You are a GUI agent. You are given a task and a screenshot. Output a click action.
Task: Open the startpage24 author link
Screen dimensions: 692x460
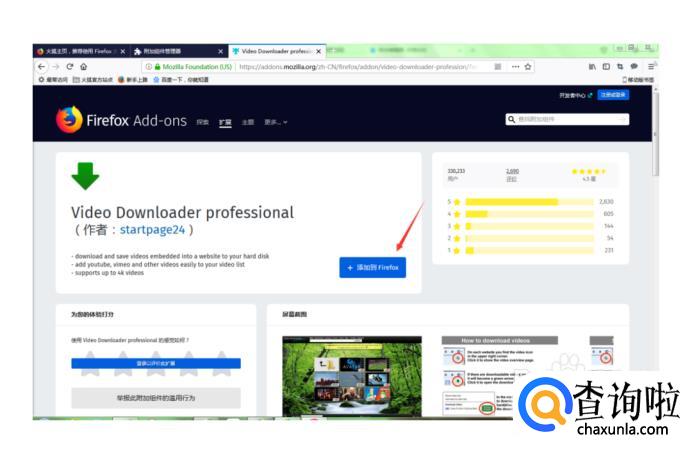pyautogui.click(x=152, y=230)
